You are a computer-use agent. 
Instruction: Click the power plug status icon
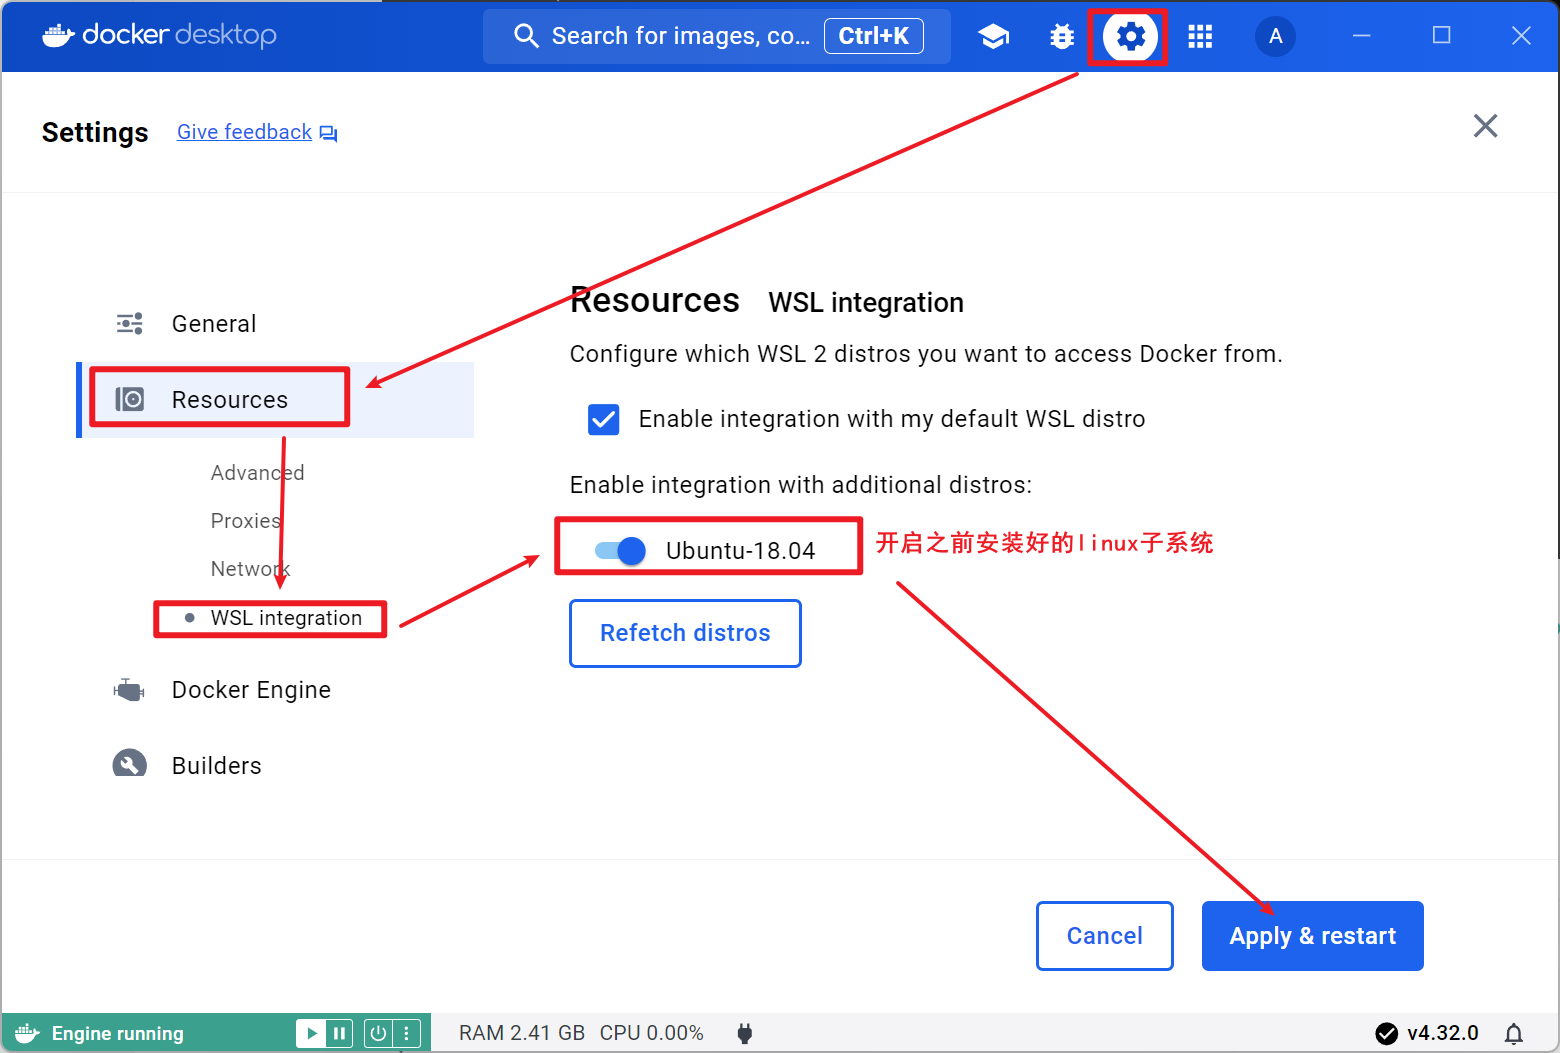coord(744,1033)
